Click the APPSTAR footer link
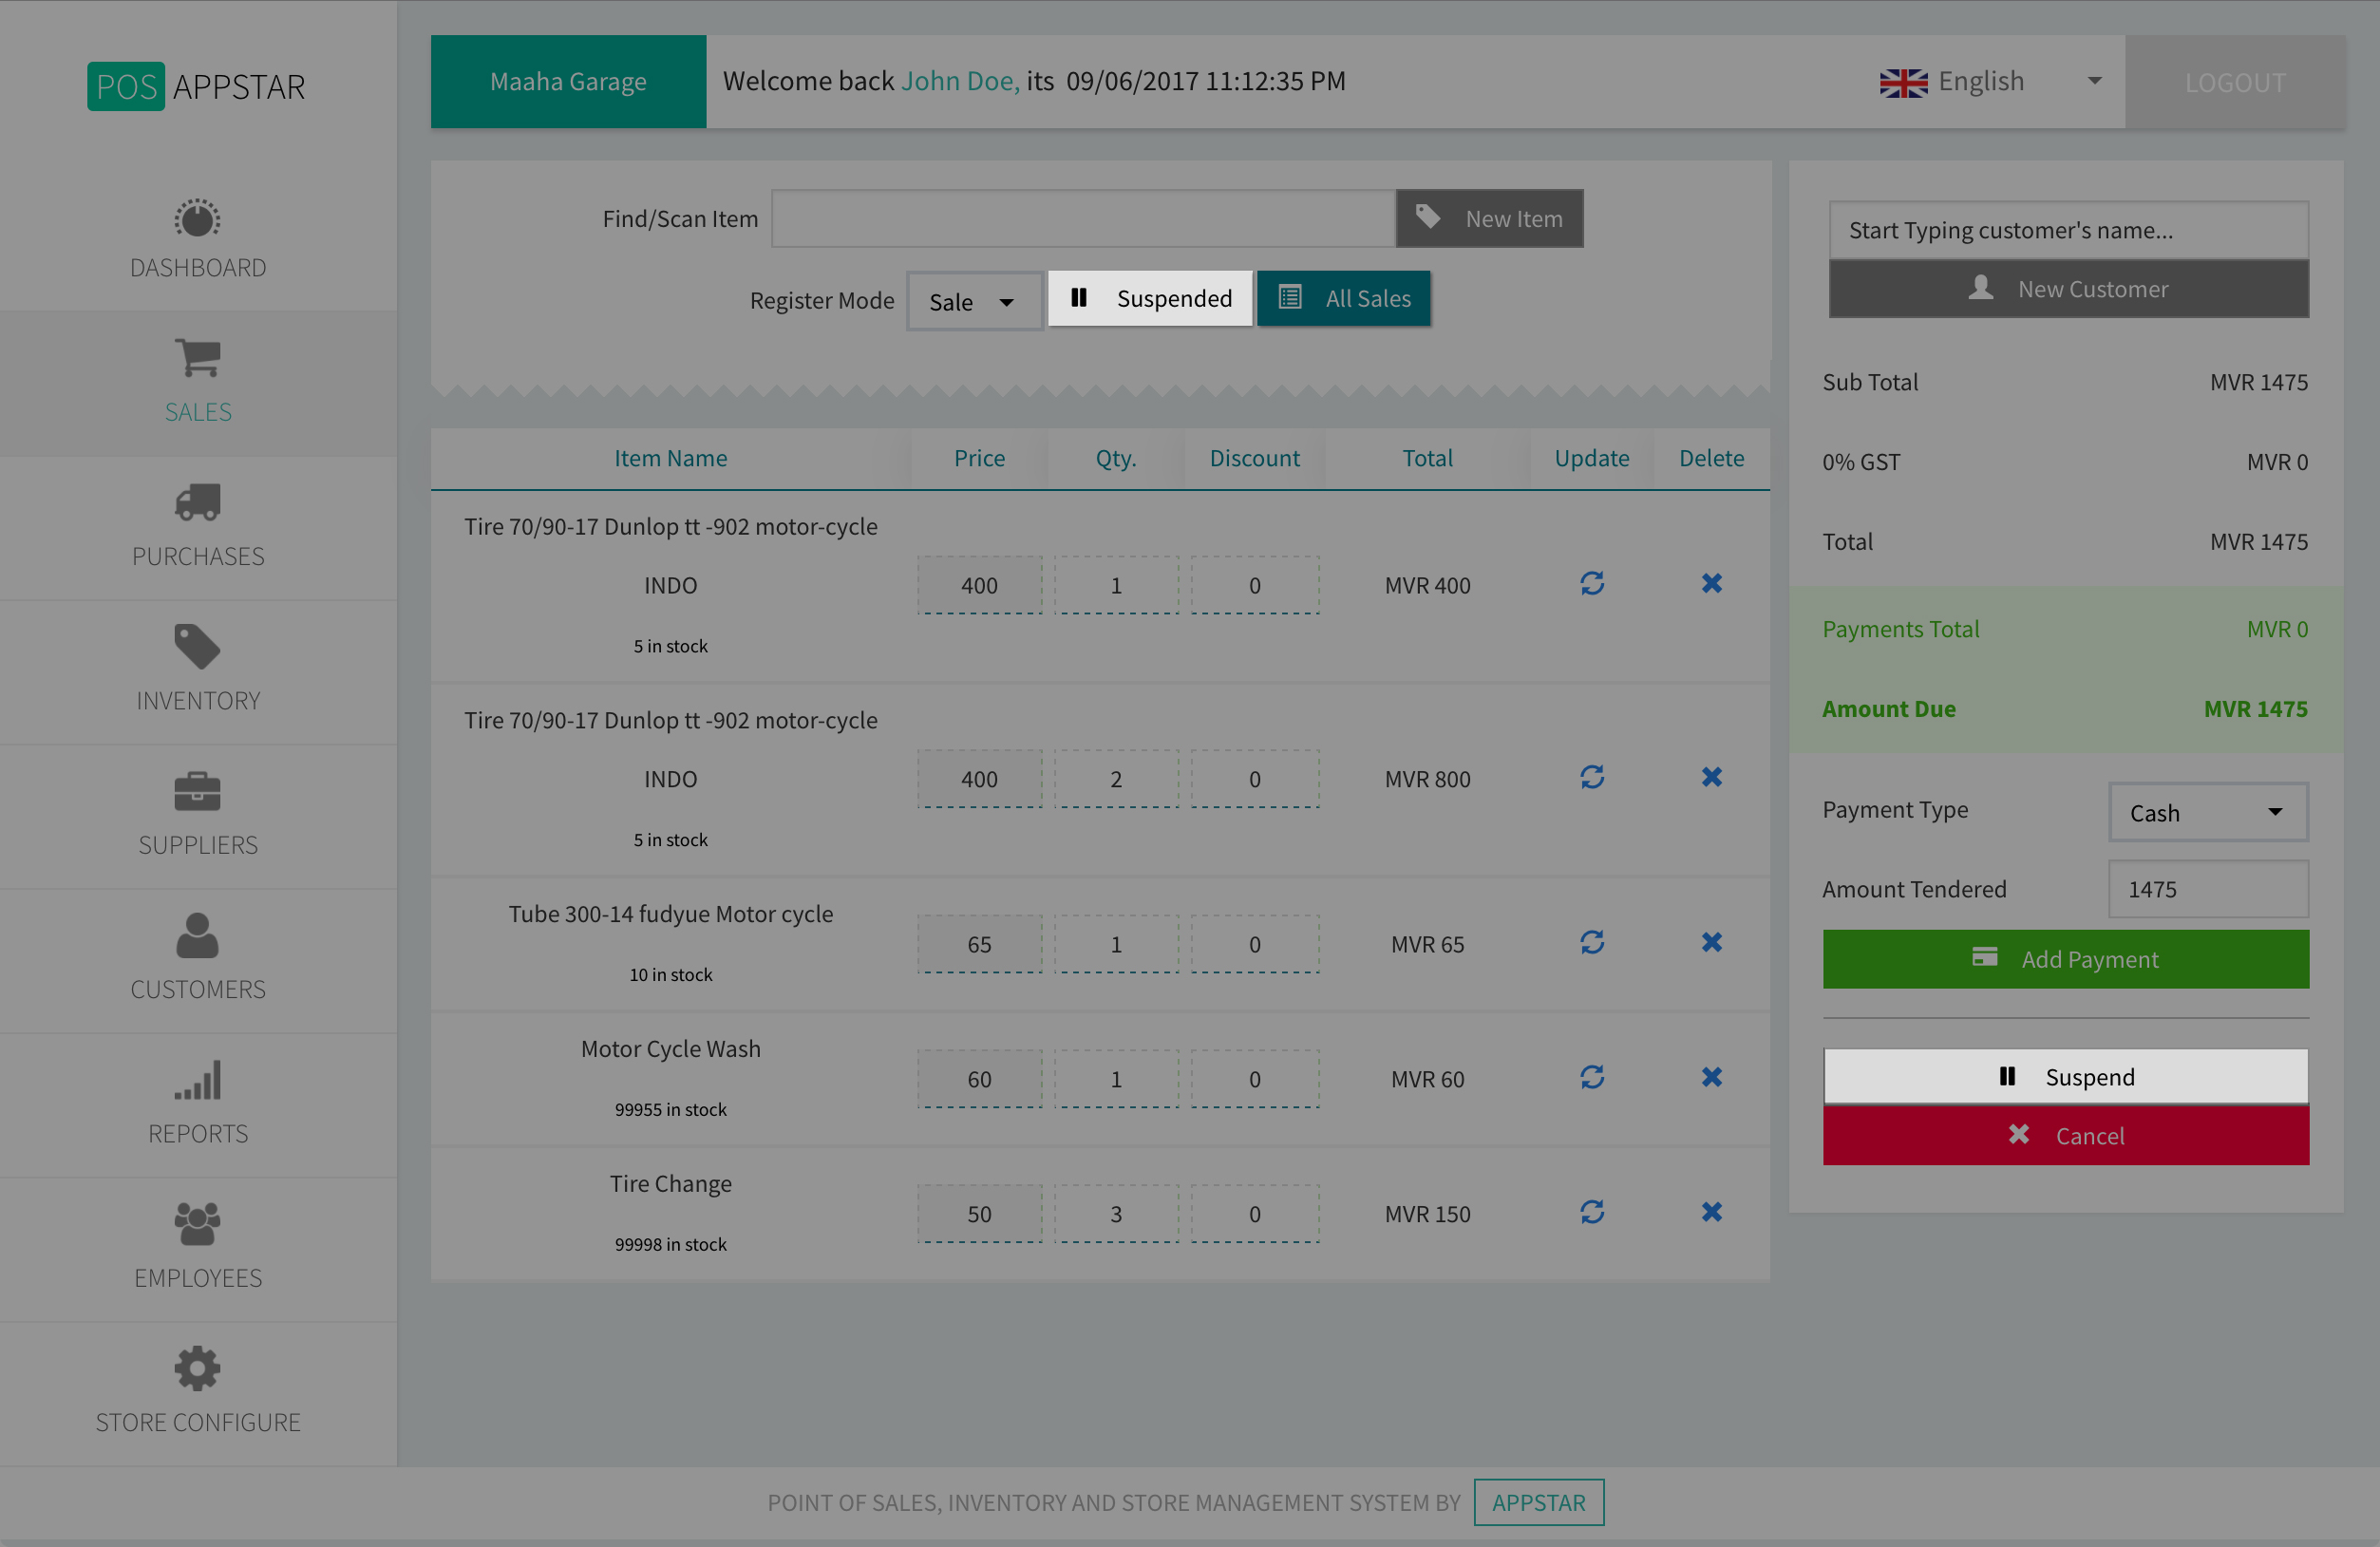This screenshot has height=1547, width=2380. coord(1537,1502)
